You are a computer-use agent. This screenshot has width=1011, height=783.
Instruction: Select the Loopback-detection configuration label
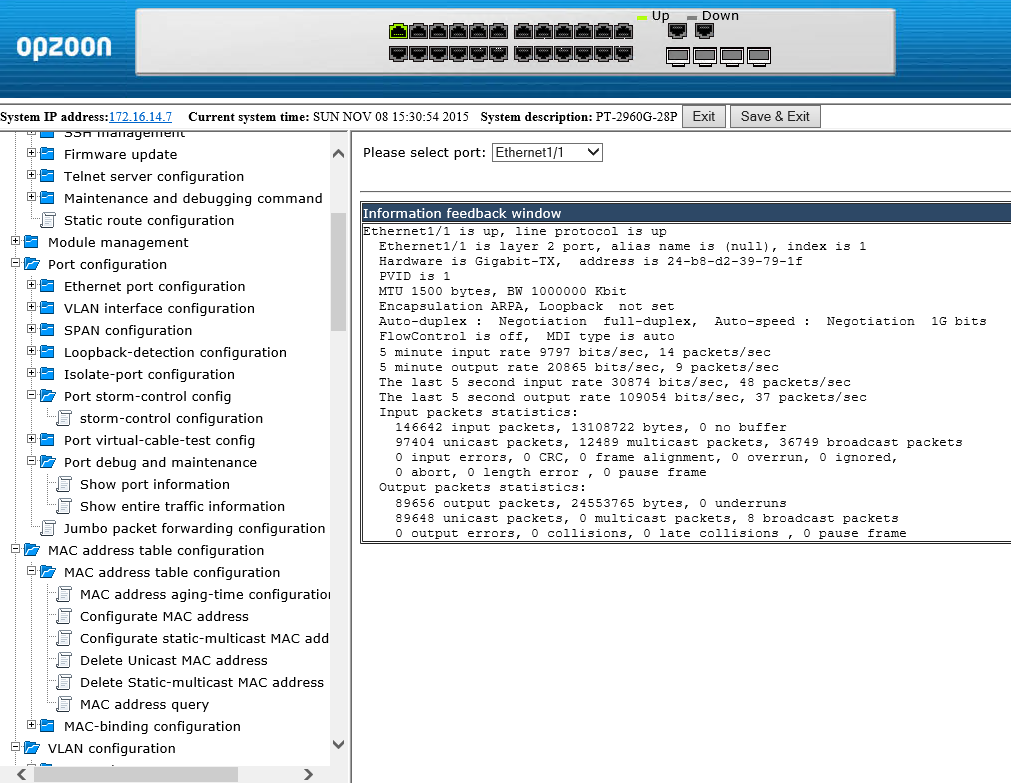(175, 353)
